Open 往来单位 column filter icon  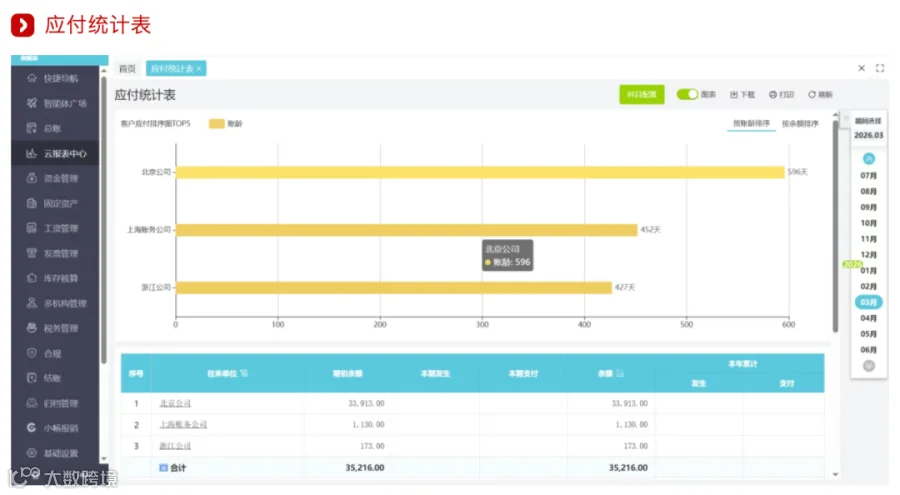point(244,373)
